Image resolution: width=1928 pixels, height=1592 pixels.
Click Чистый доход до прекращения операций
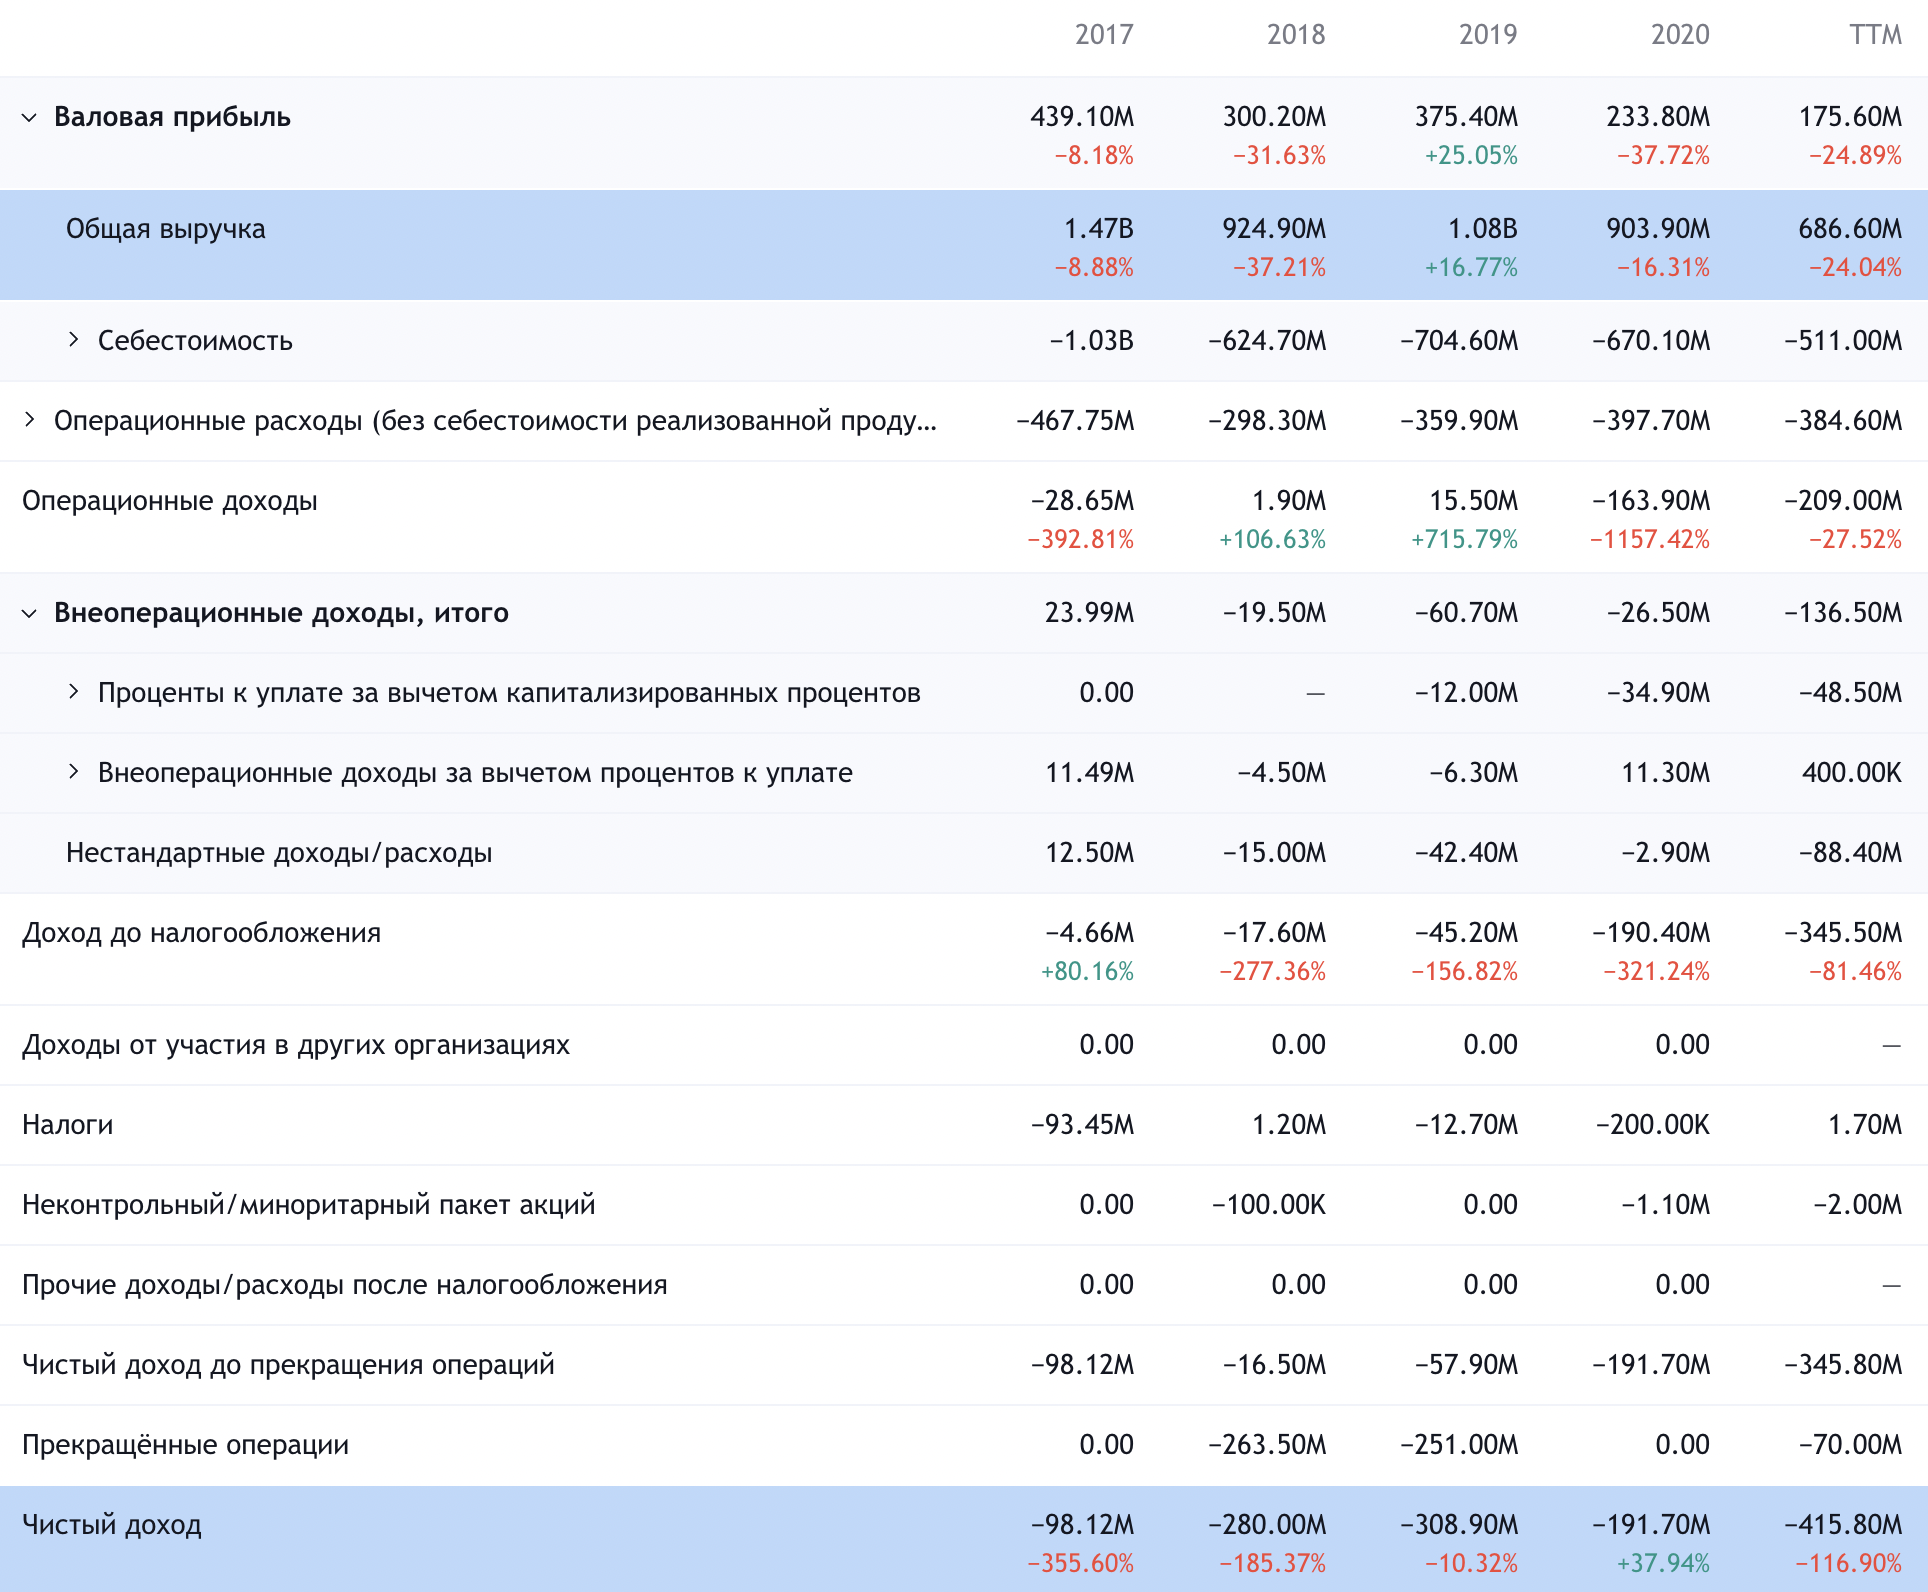[288, 1365]
